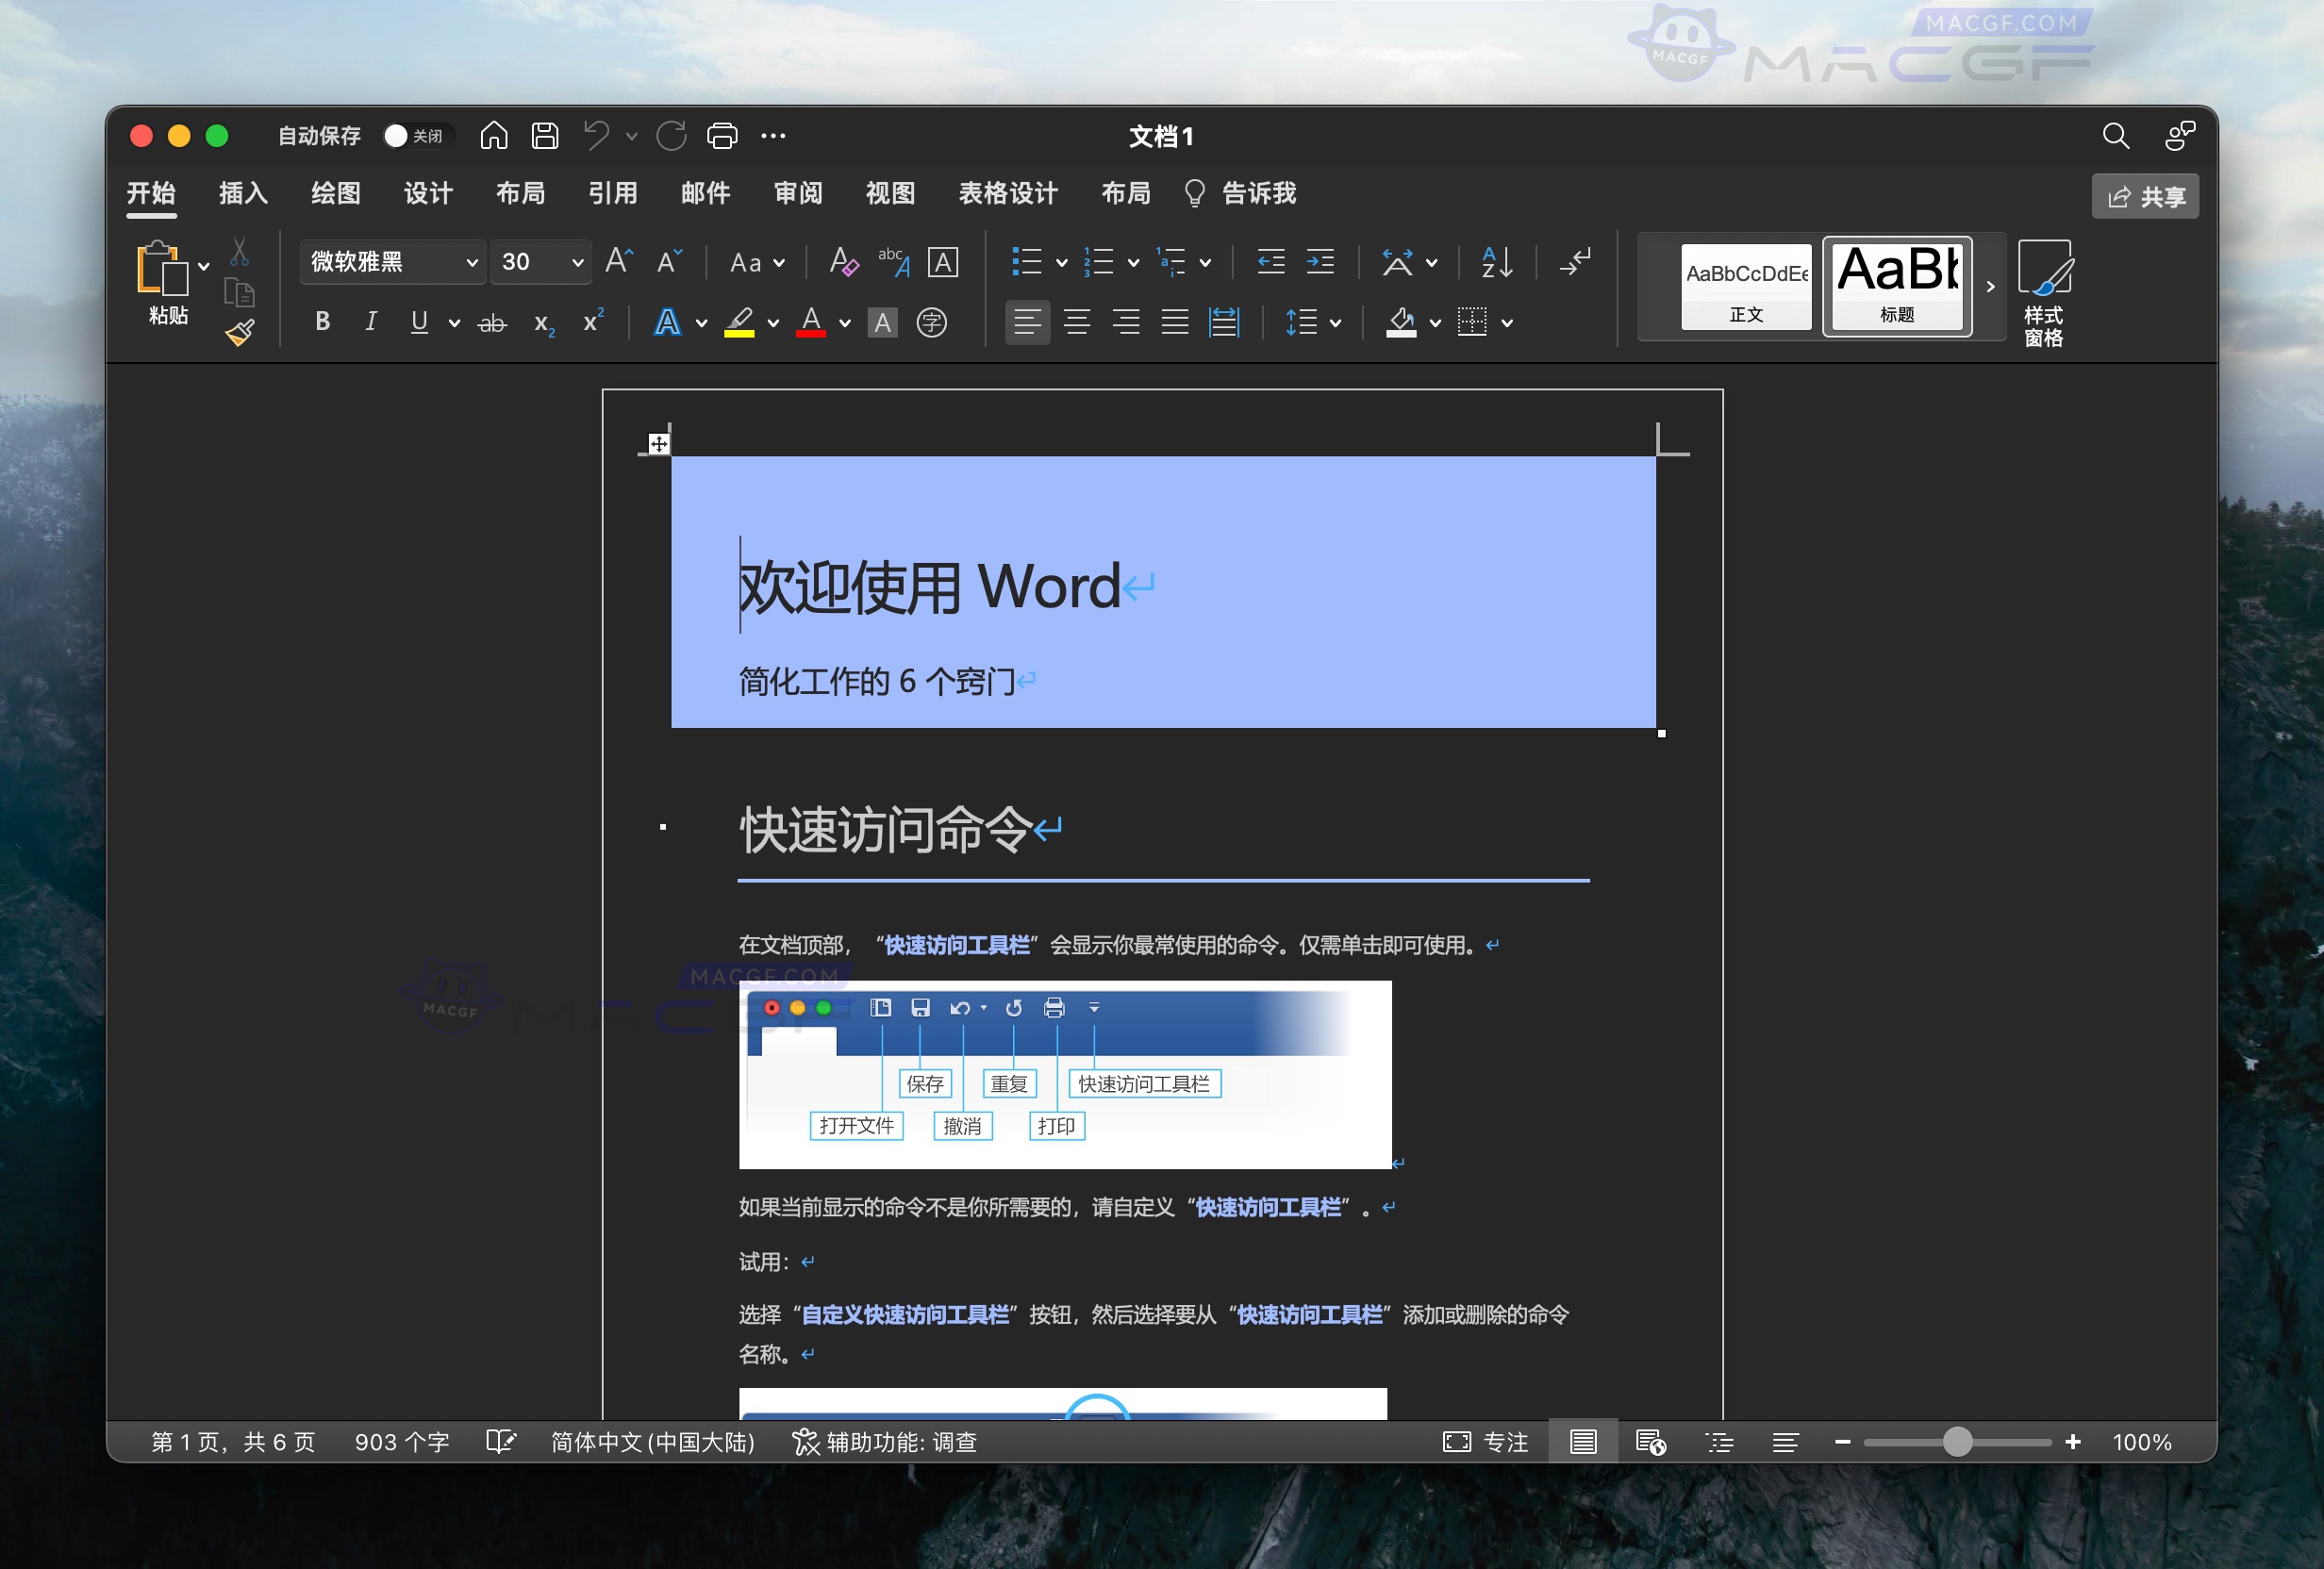Click the 共享 share button

coord(2144,196)
